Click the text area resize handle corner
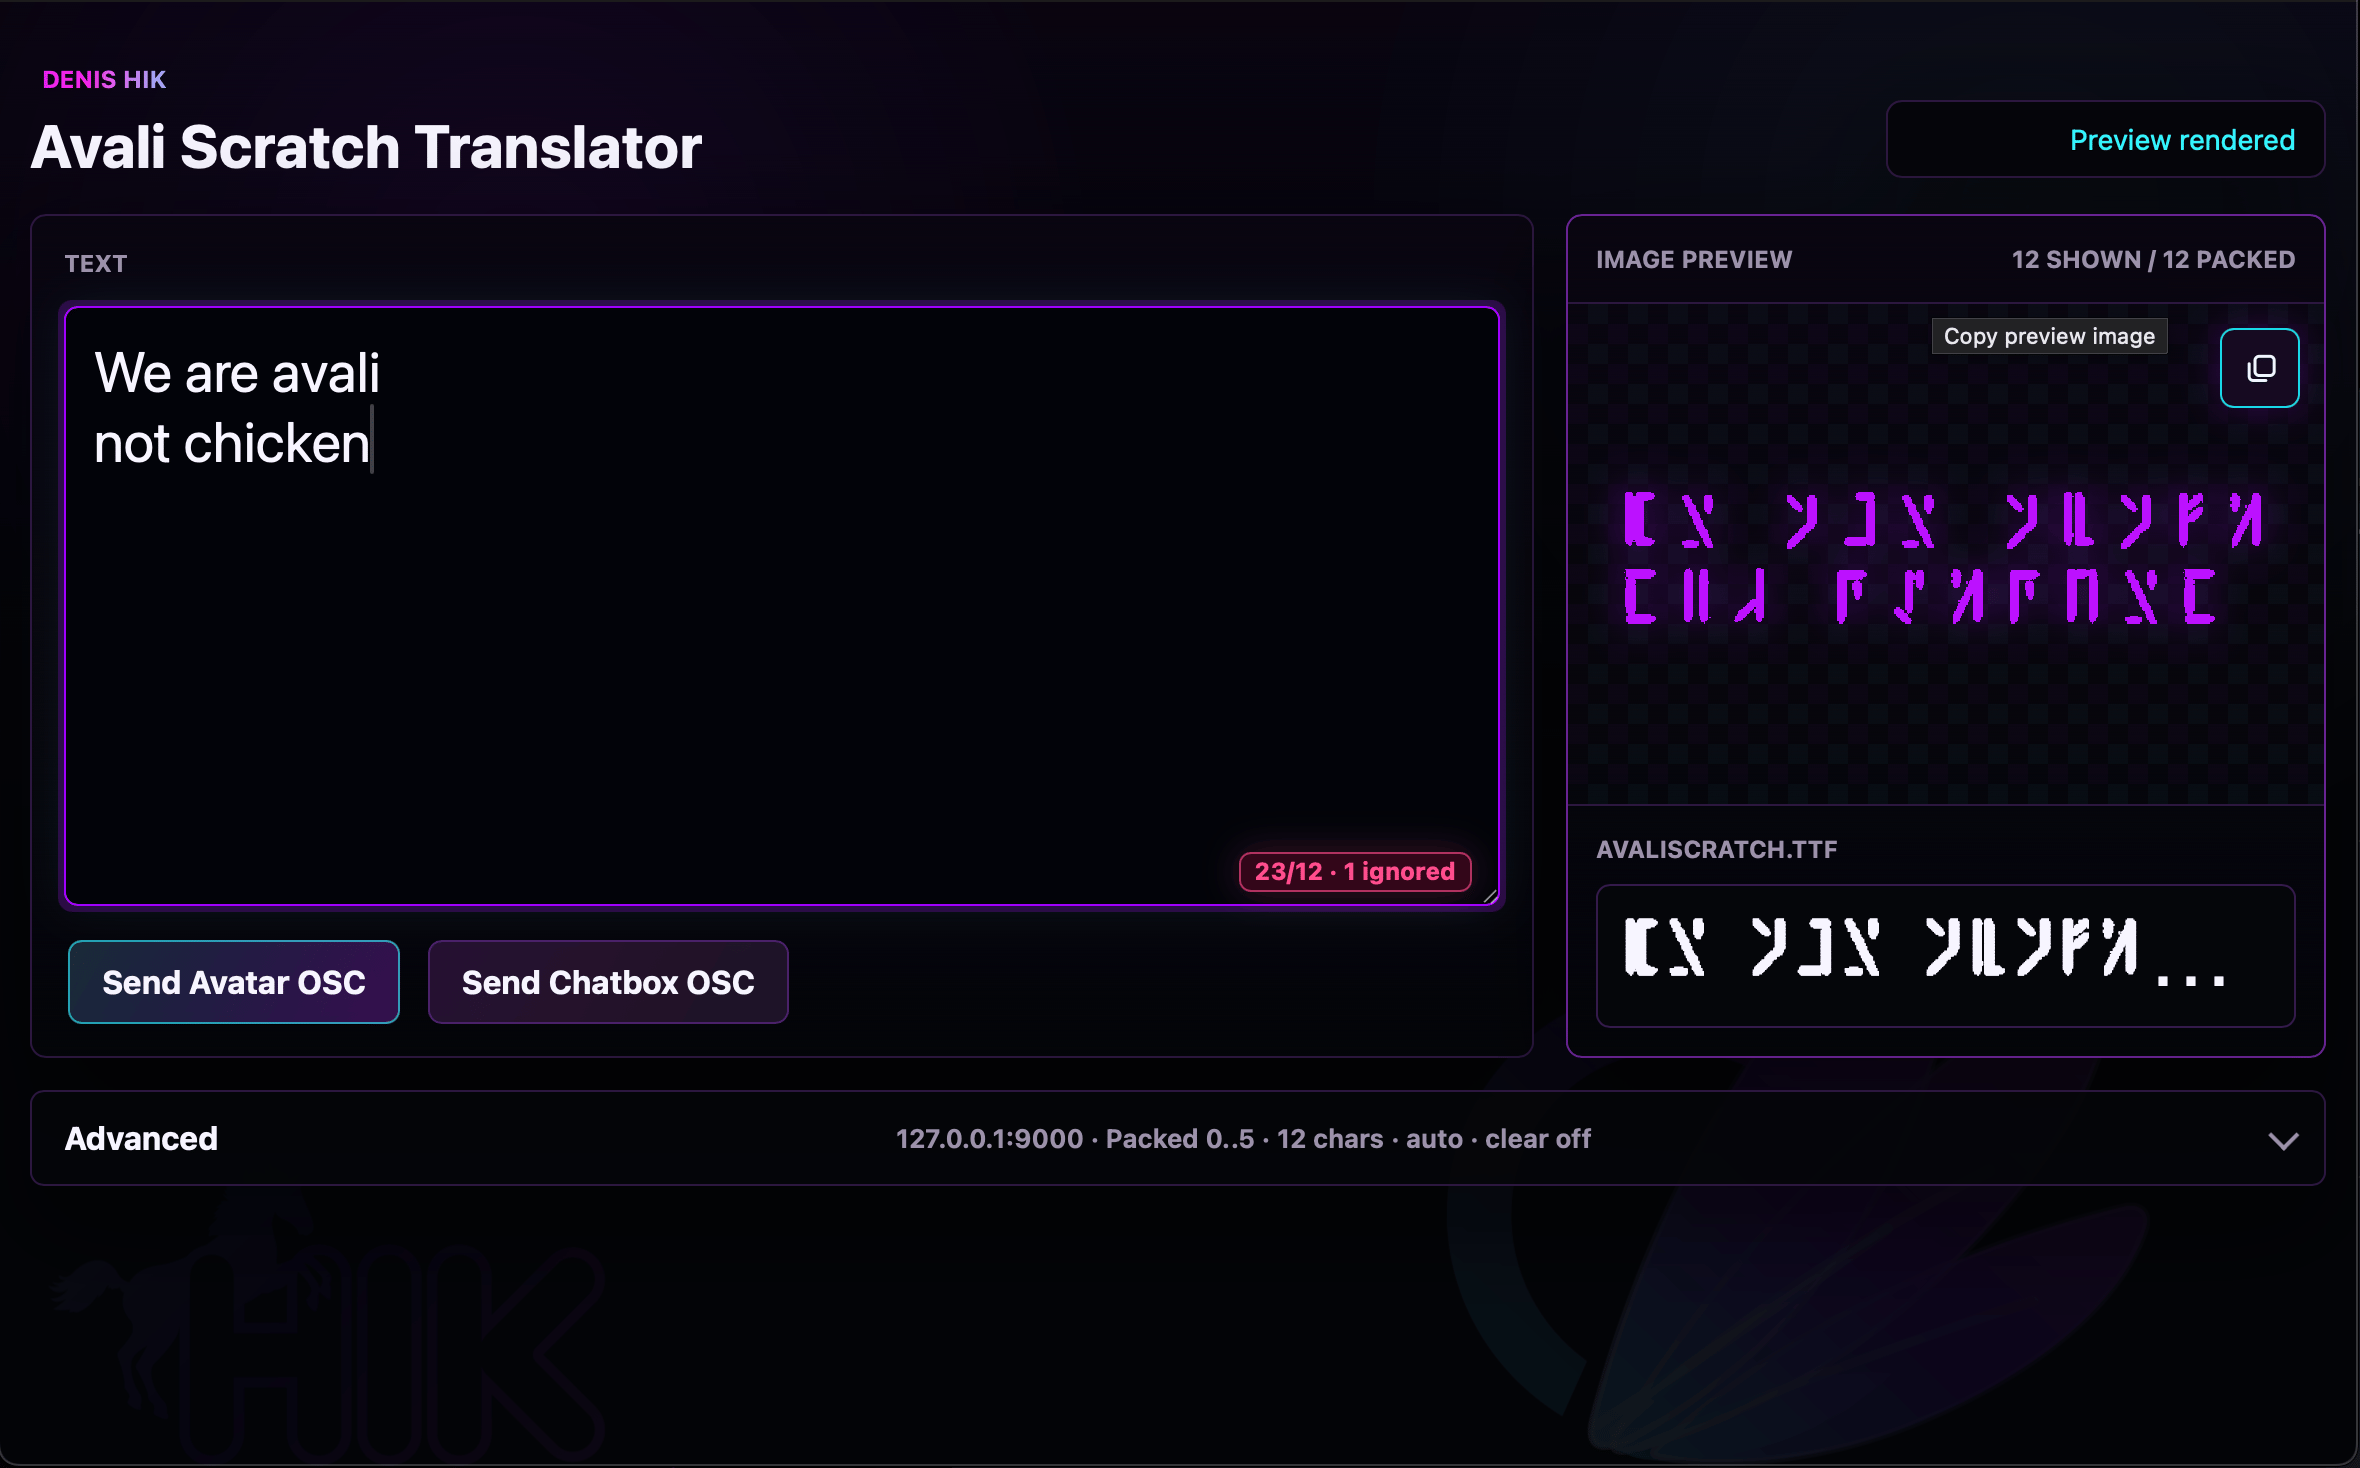The height and width of the screenshot is (1468, 2360). coord(1489,896)
